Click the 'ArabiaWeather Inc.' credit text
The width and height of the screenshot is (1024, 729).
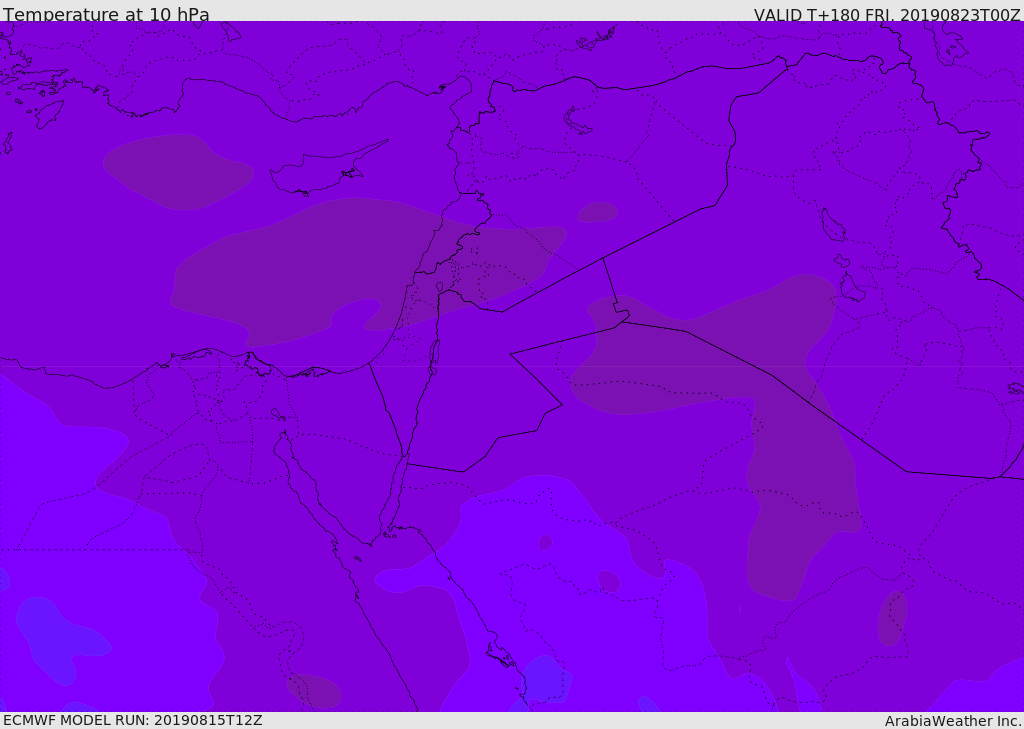953,721
